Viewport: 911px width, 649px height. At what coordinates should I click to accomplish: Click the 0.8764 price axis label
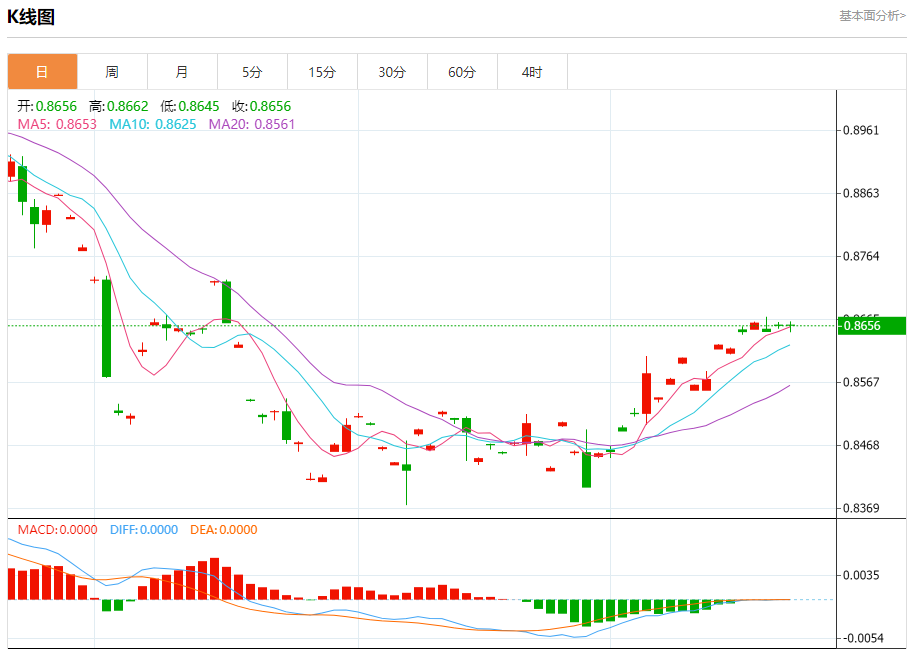(861, 256)
